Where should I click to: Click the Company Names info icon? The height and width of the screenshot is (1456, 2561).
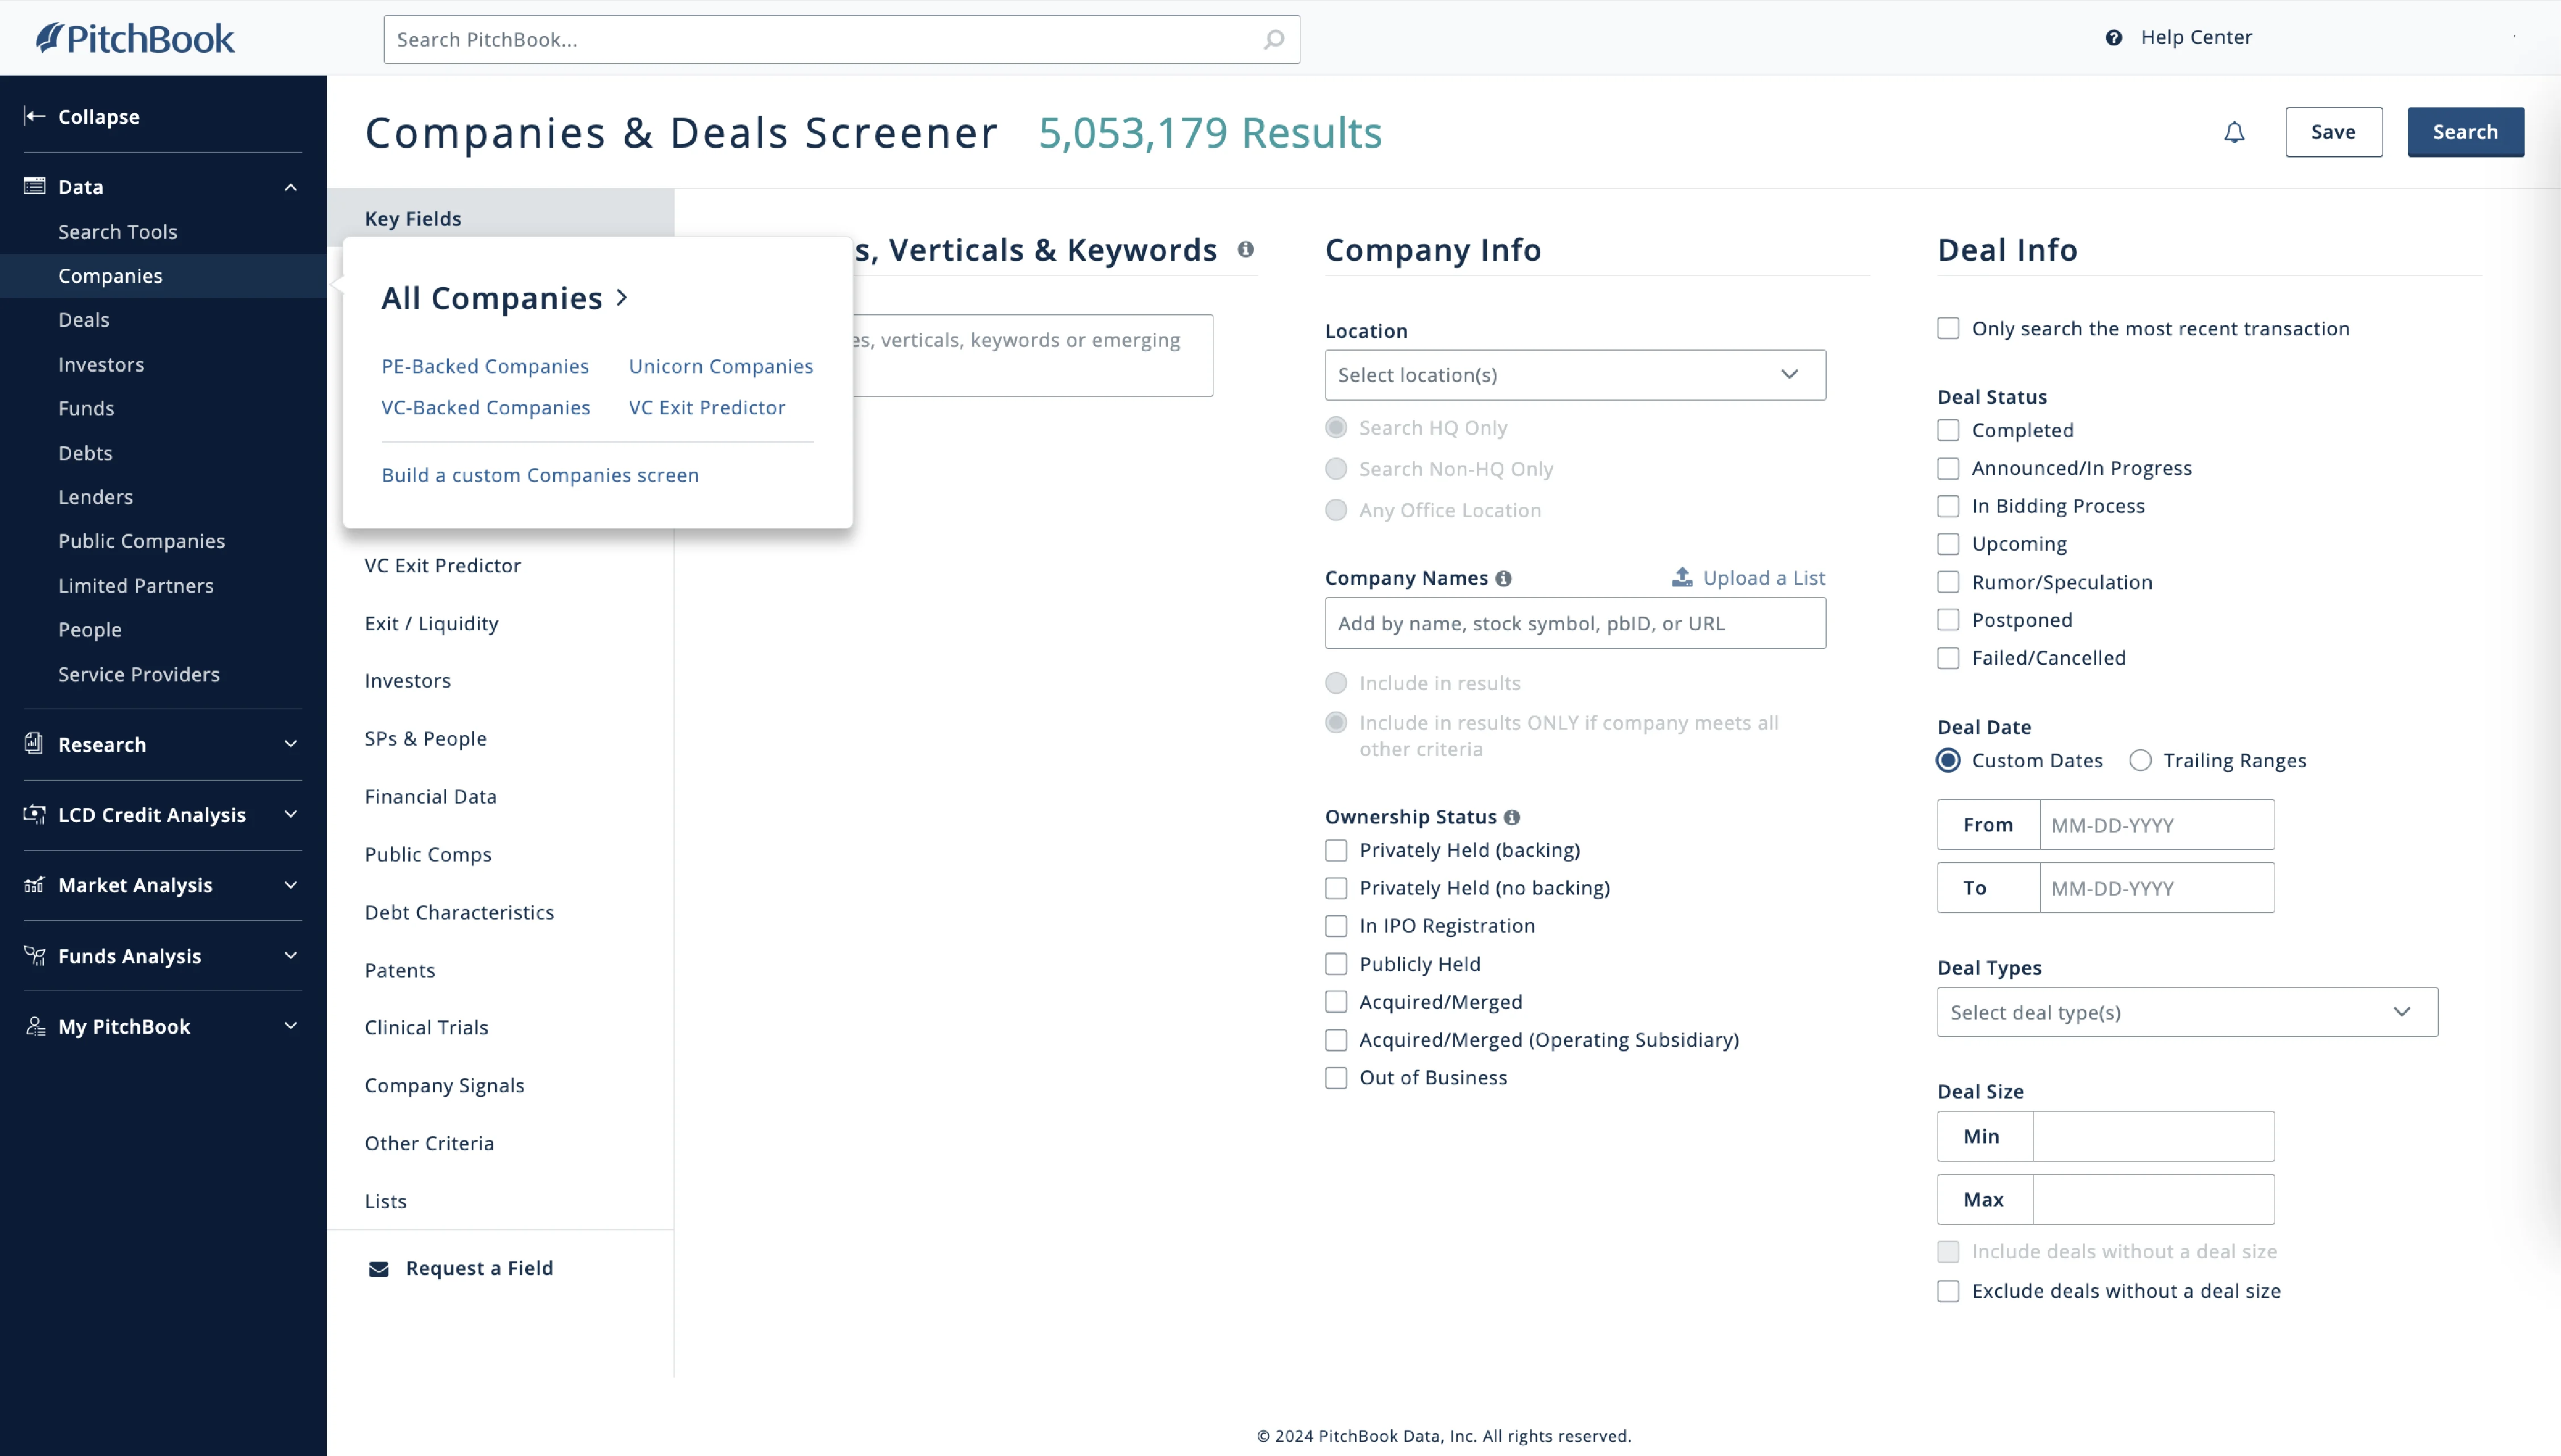[1503, 578]
